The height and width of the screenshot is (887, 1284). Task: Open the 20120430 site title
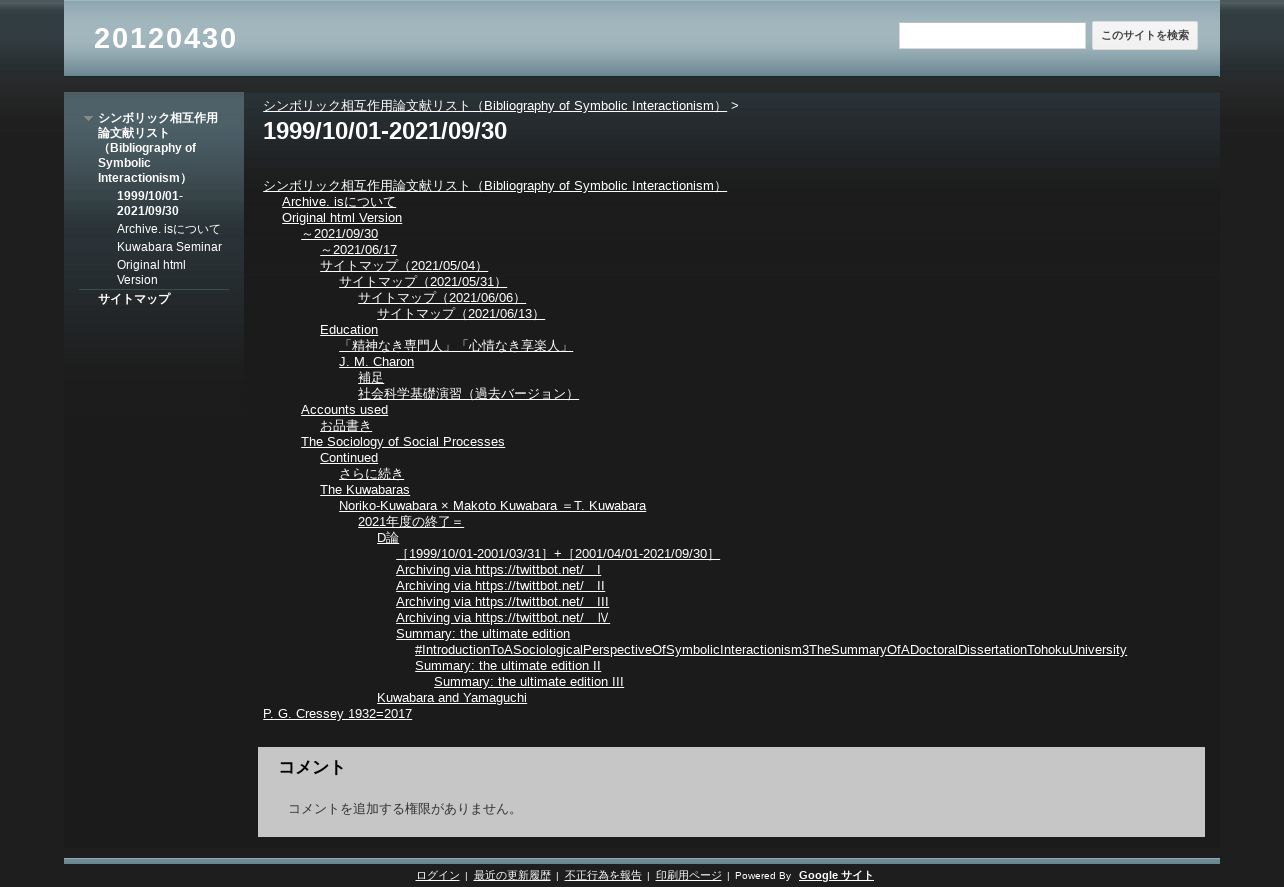165,38
